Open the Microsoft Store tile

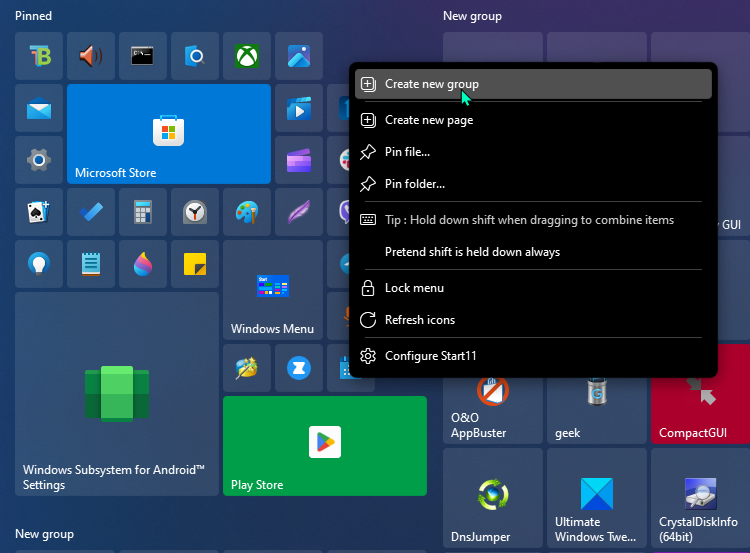(169, 134)
